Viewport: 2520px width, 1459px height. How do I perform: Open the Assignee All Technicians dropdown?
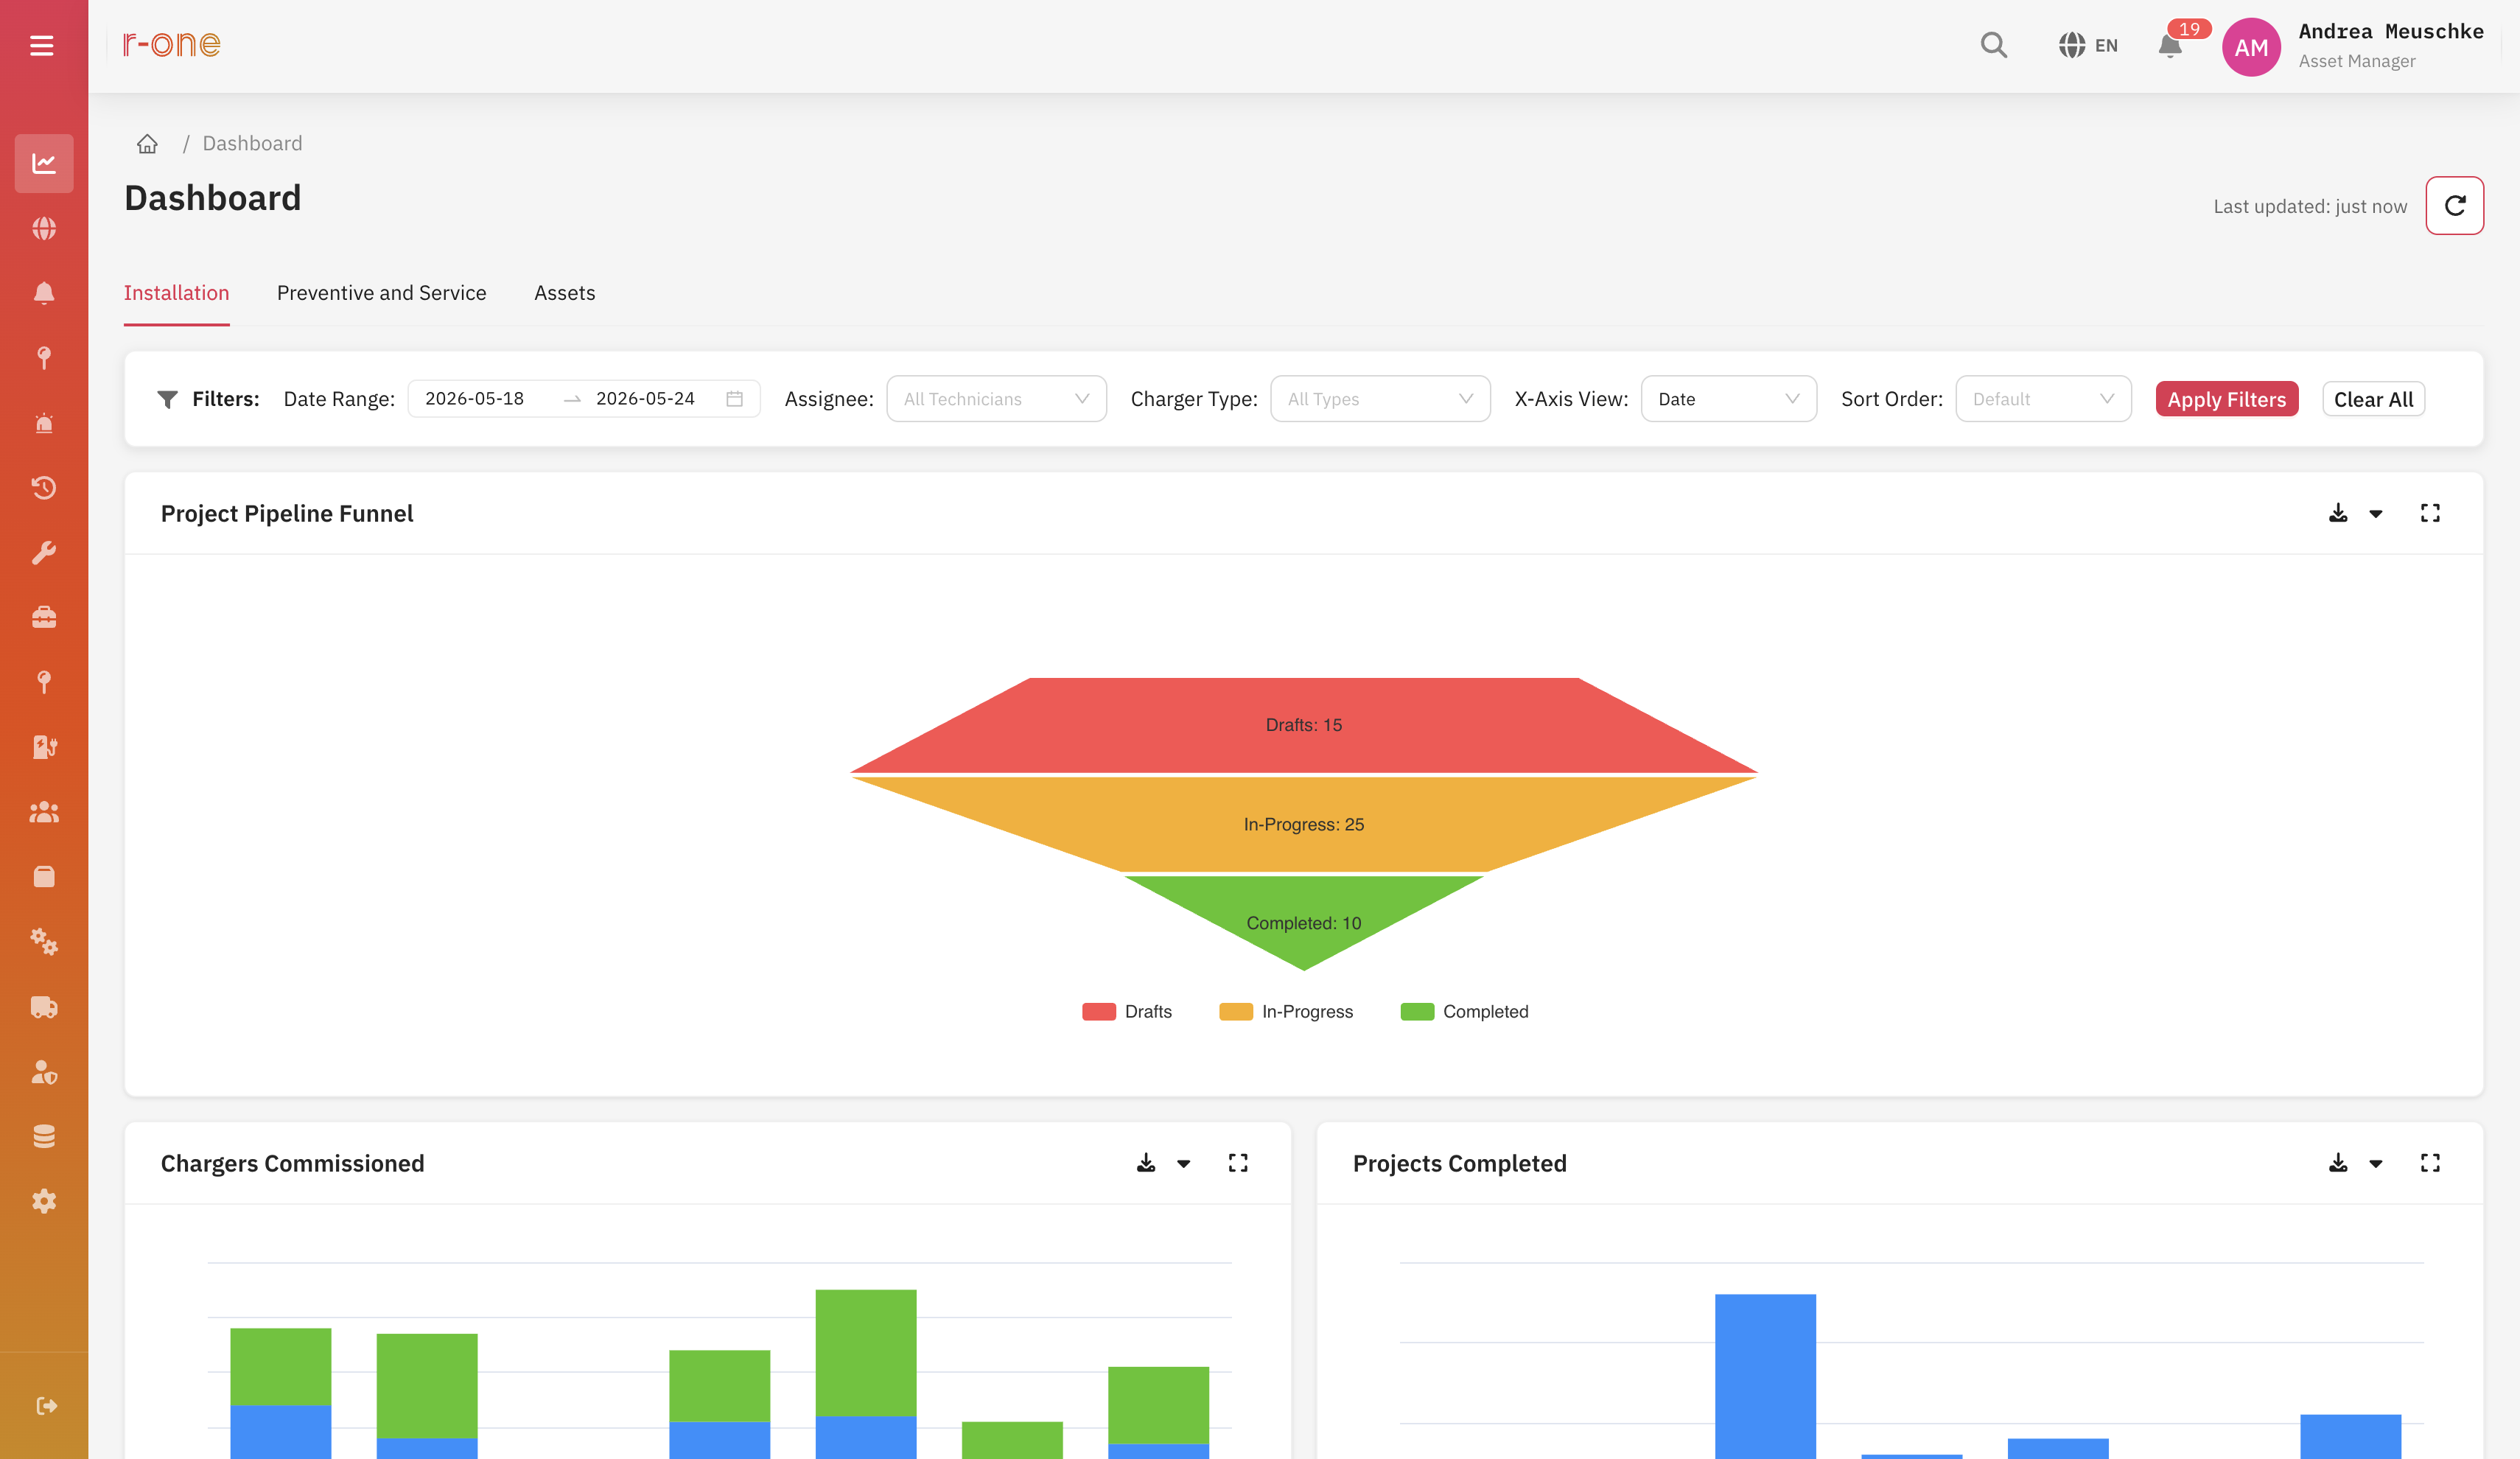(x=996, y=399)
